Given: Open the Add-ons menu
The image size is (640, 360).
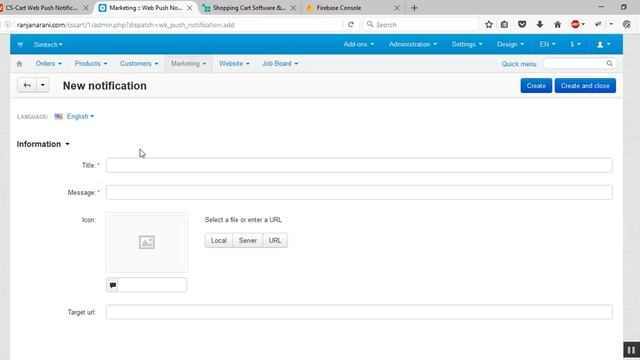Looking at the screenshot, I should pos(358,44).
